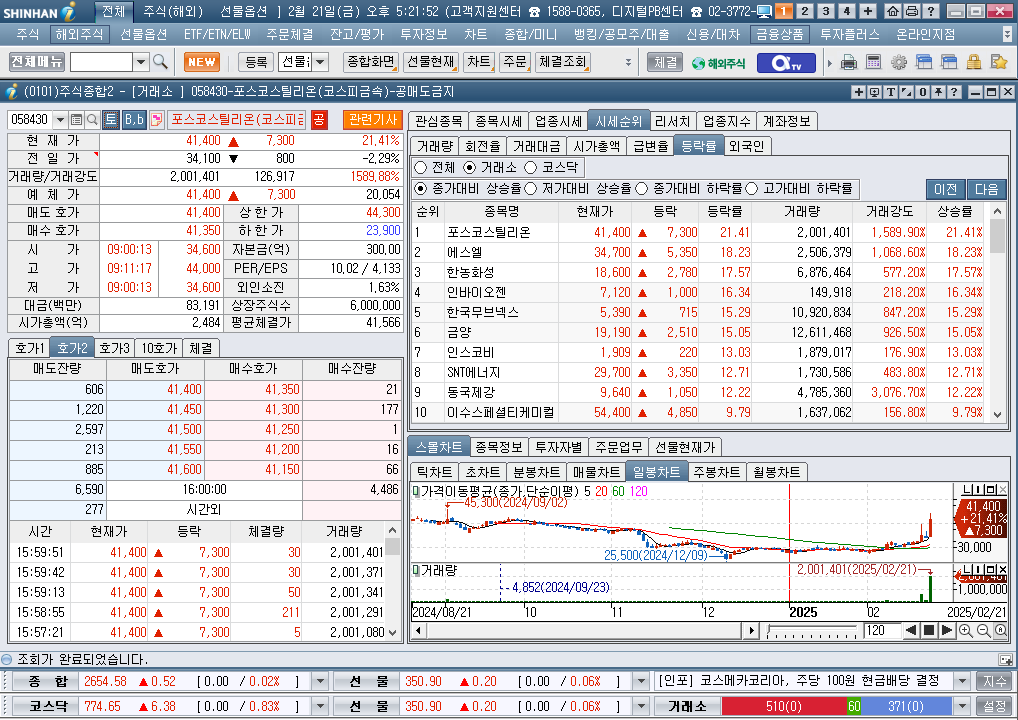This screenshot has height=720, width=1018.
Task: Open the pink memo note icon
Action: tap(156, 119)
